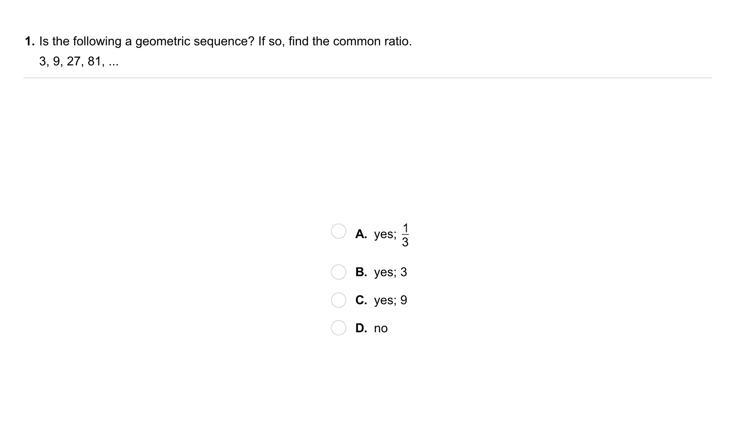Screen dimensions: 748x425
Task: Click the "no" answer text
Action: (x=381, y=328)
